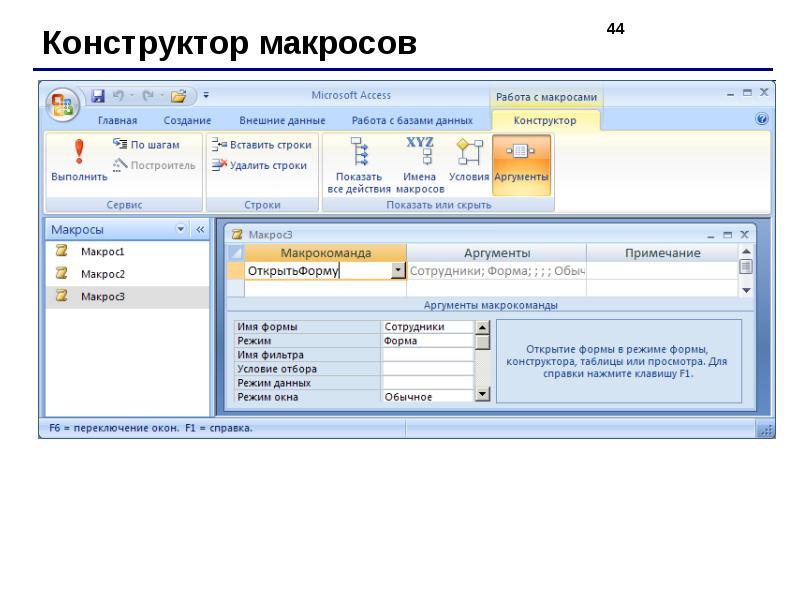Viewport: 800px width, 600px height.
Task: Click the blue help question mark icon
Action: tap(762, 119)
